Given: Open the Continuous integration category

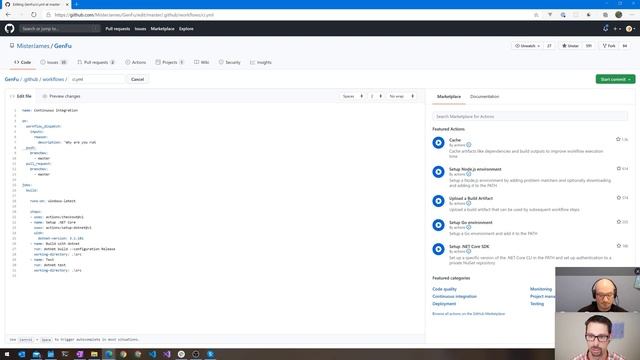Looking at the screenshot, I should pos(454,296).
